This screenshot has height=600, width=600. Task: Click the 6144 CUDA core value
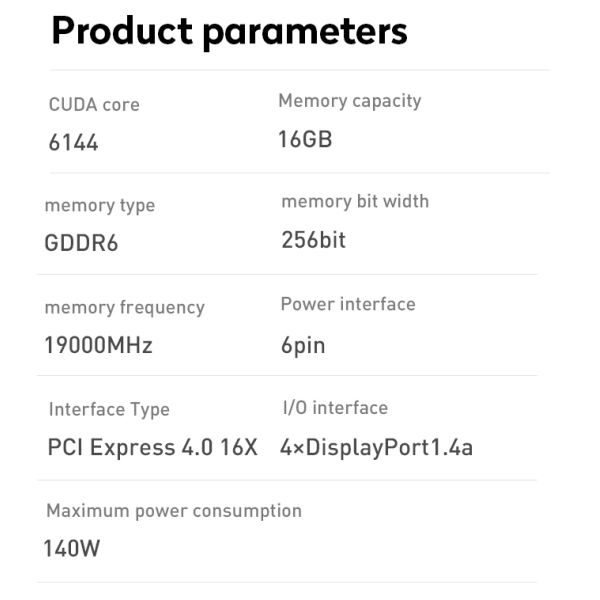pos(74,143)
